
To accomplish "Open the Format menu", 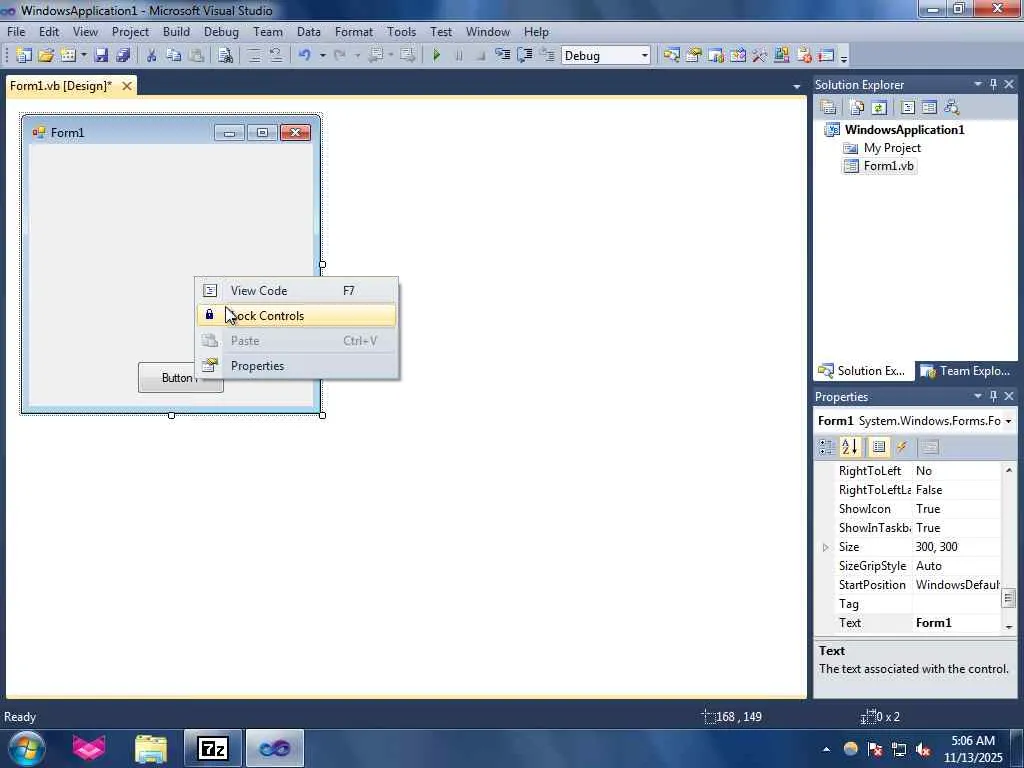I will pyautogui.click(x=353, y=31).
